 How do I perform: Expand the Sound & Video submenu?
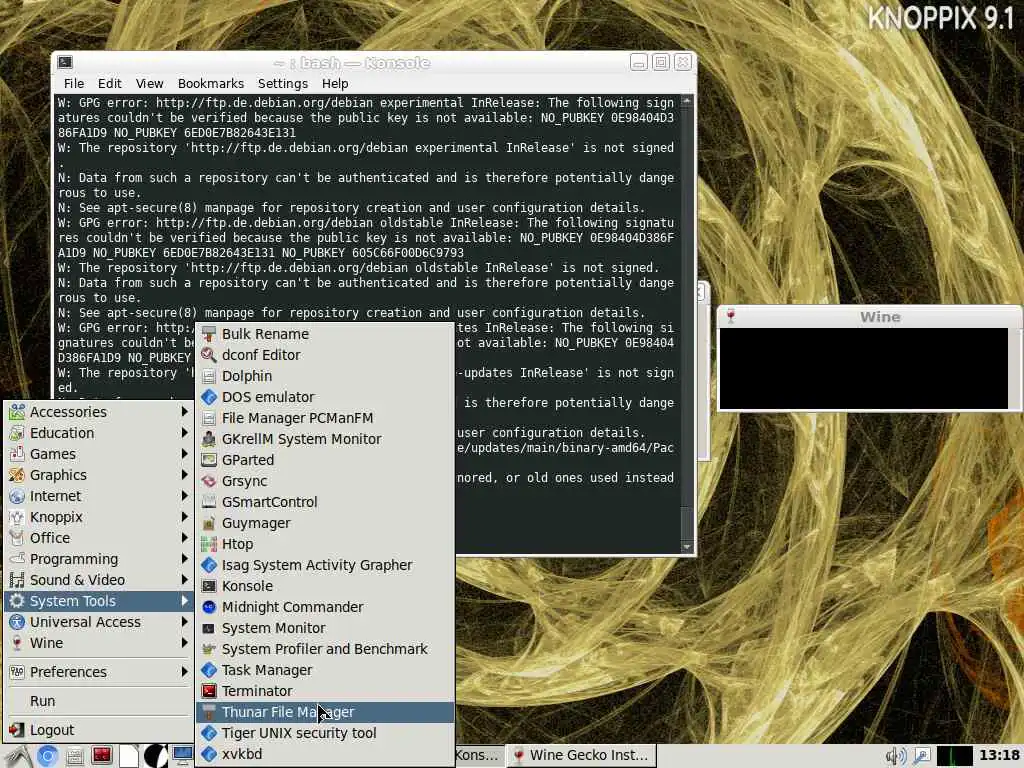point(99,579)
